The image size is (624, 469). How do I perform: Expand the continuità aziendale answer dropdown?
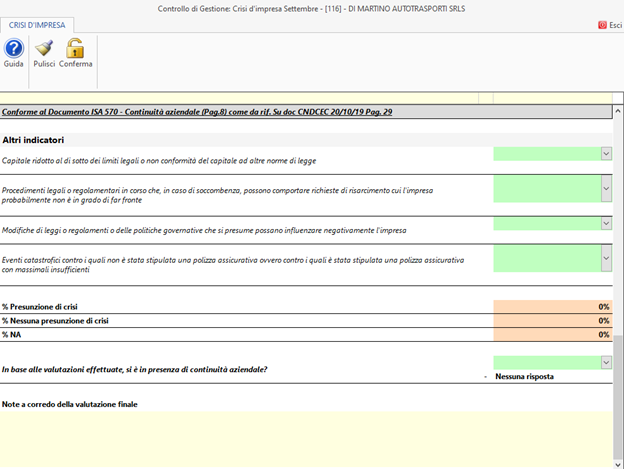[x=606, y=362]
